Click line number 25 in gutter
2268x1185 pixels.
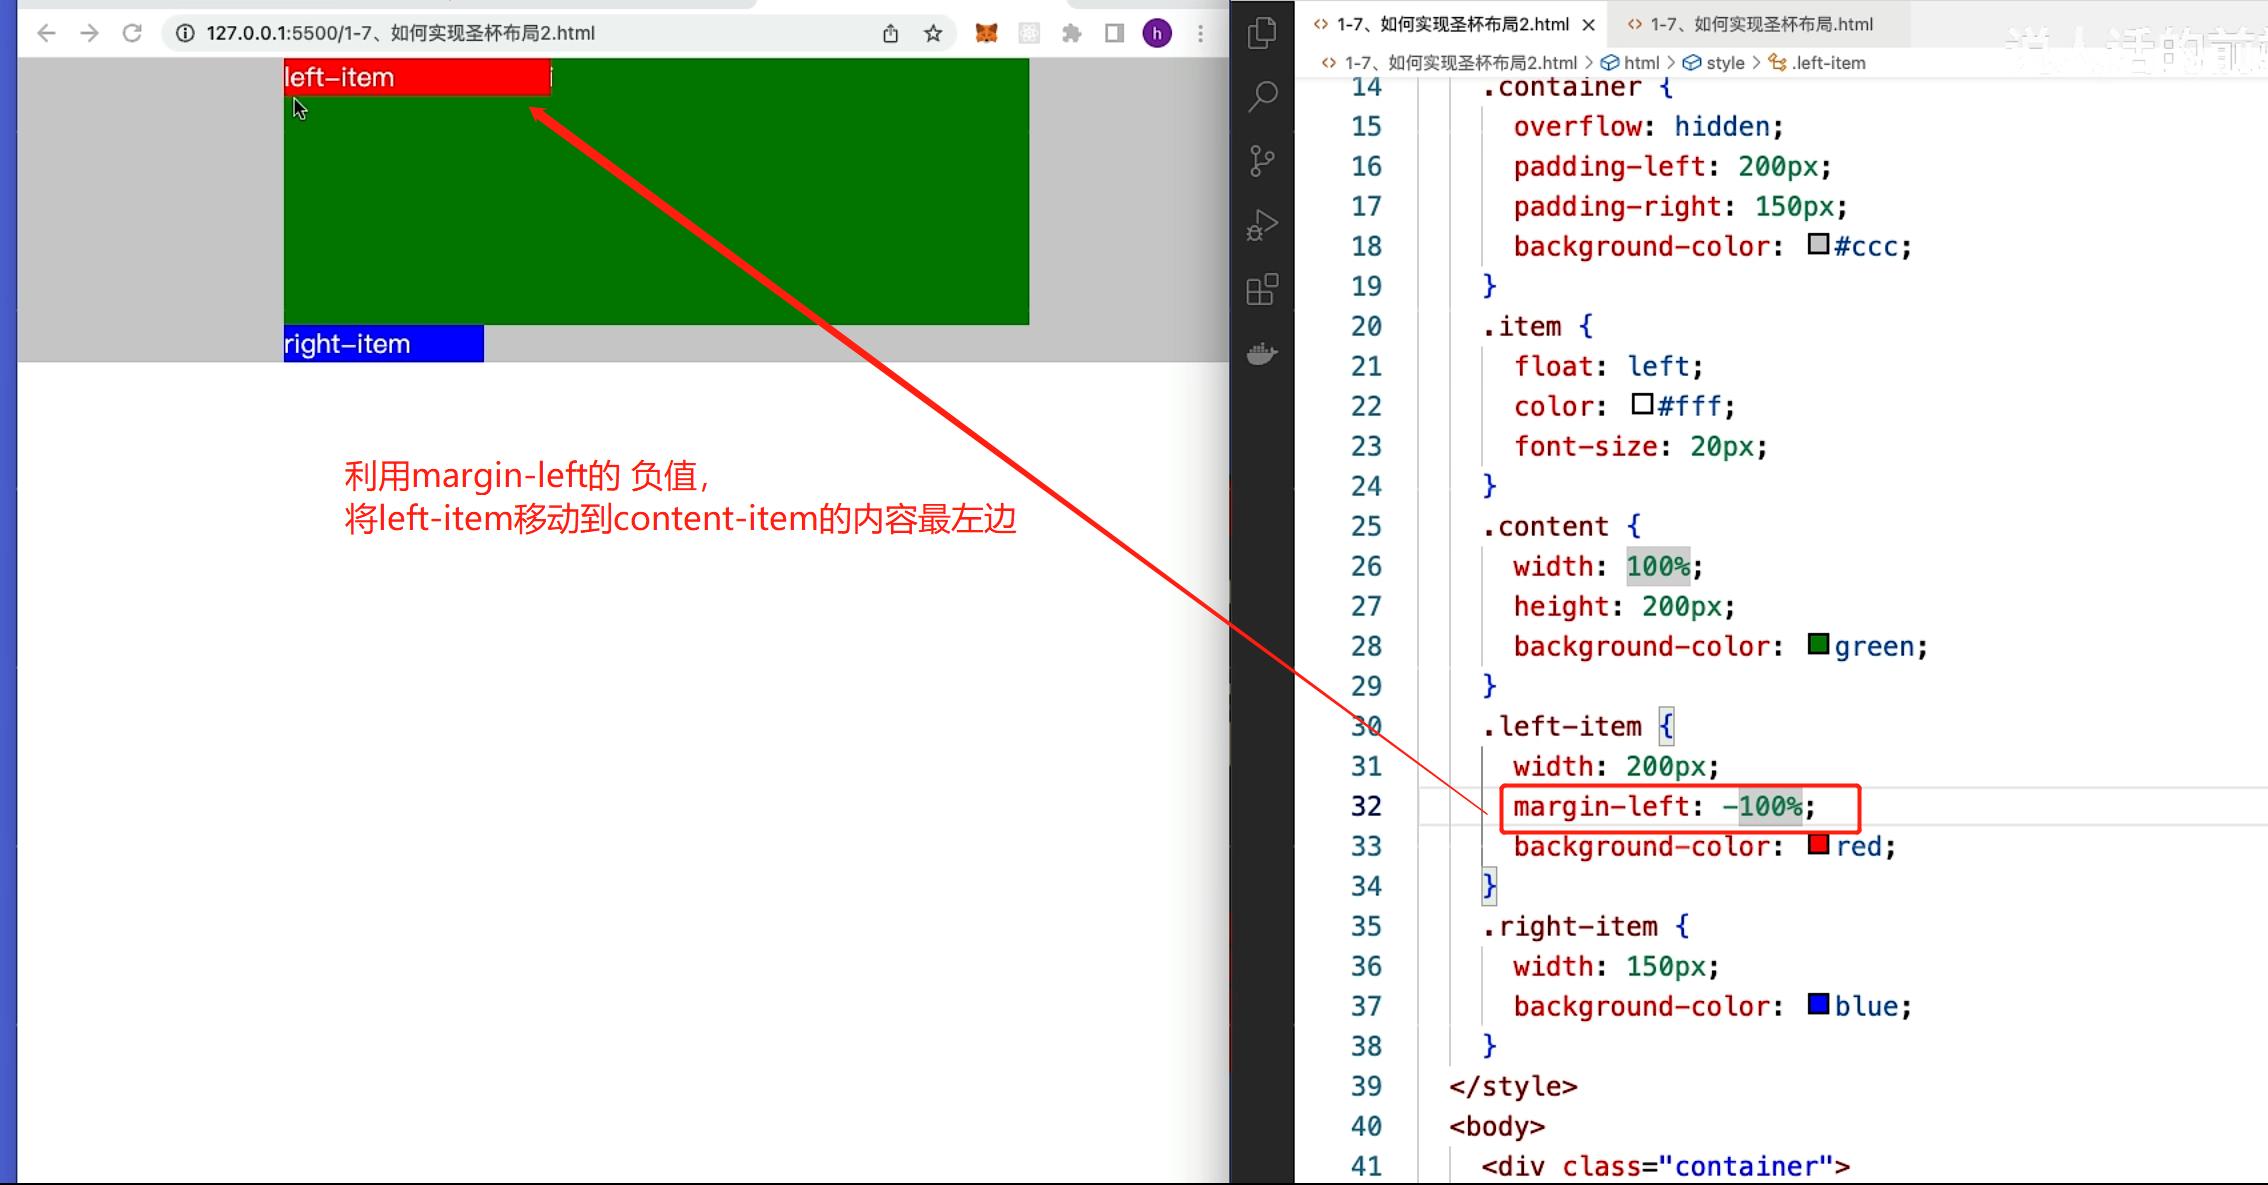(1366, 526)
